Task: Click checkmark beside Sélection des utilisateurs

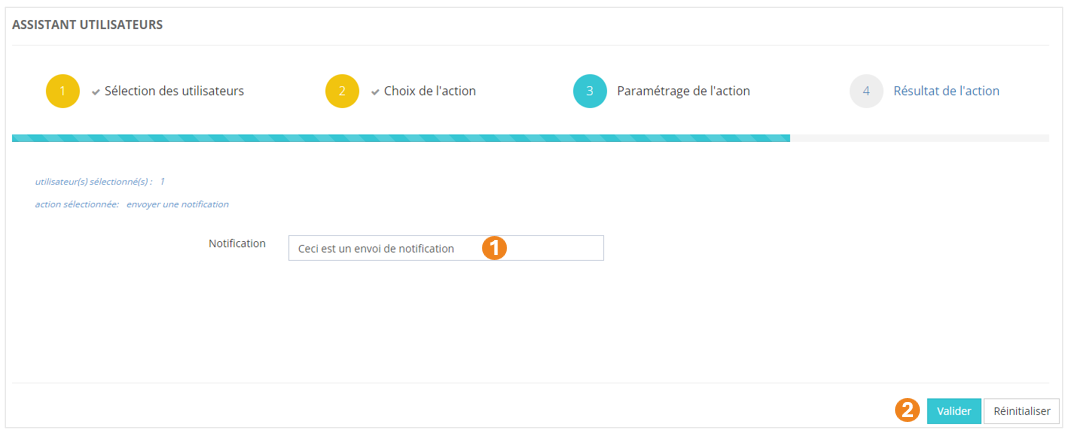Action: pos(96,91)
